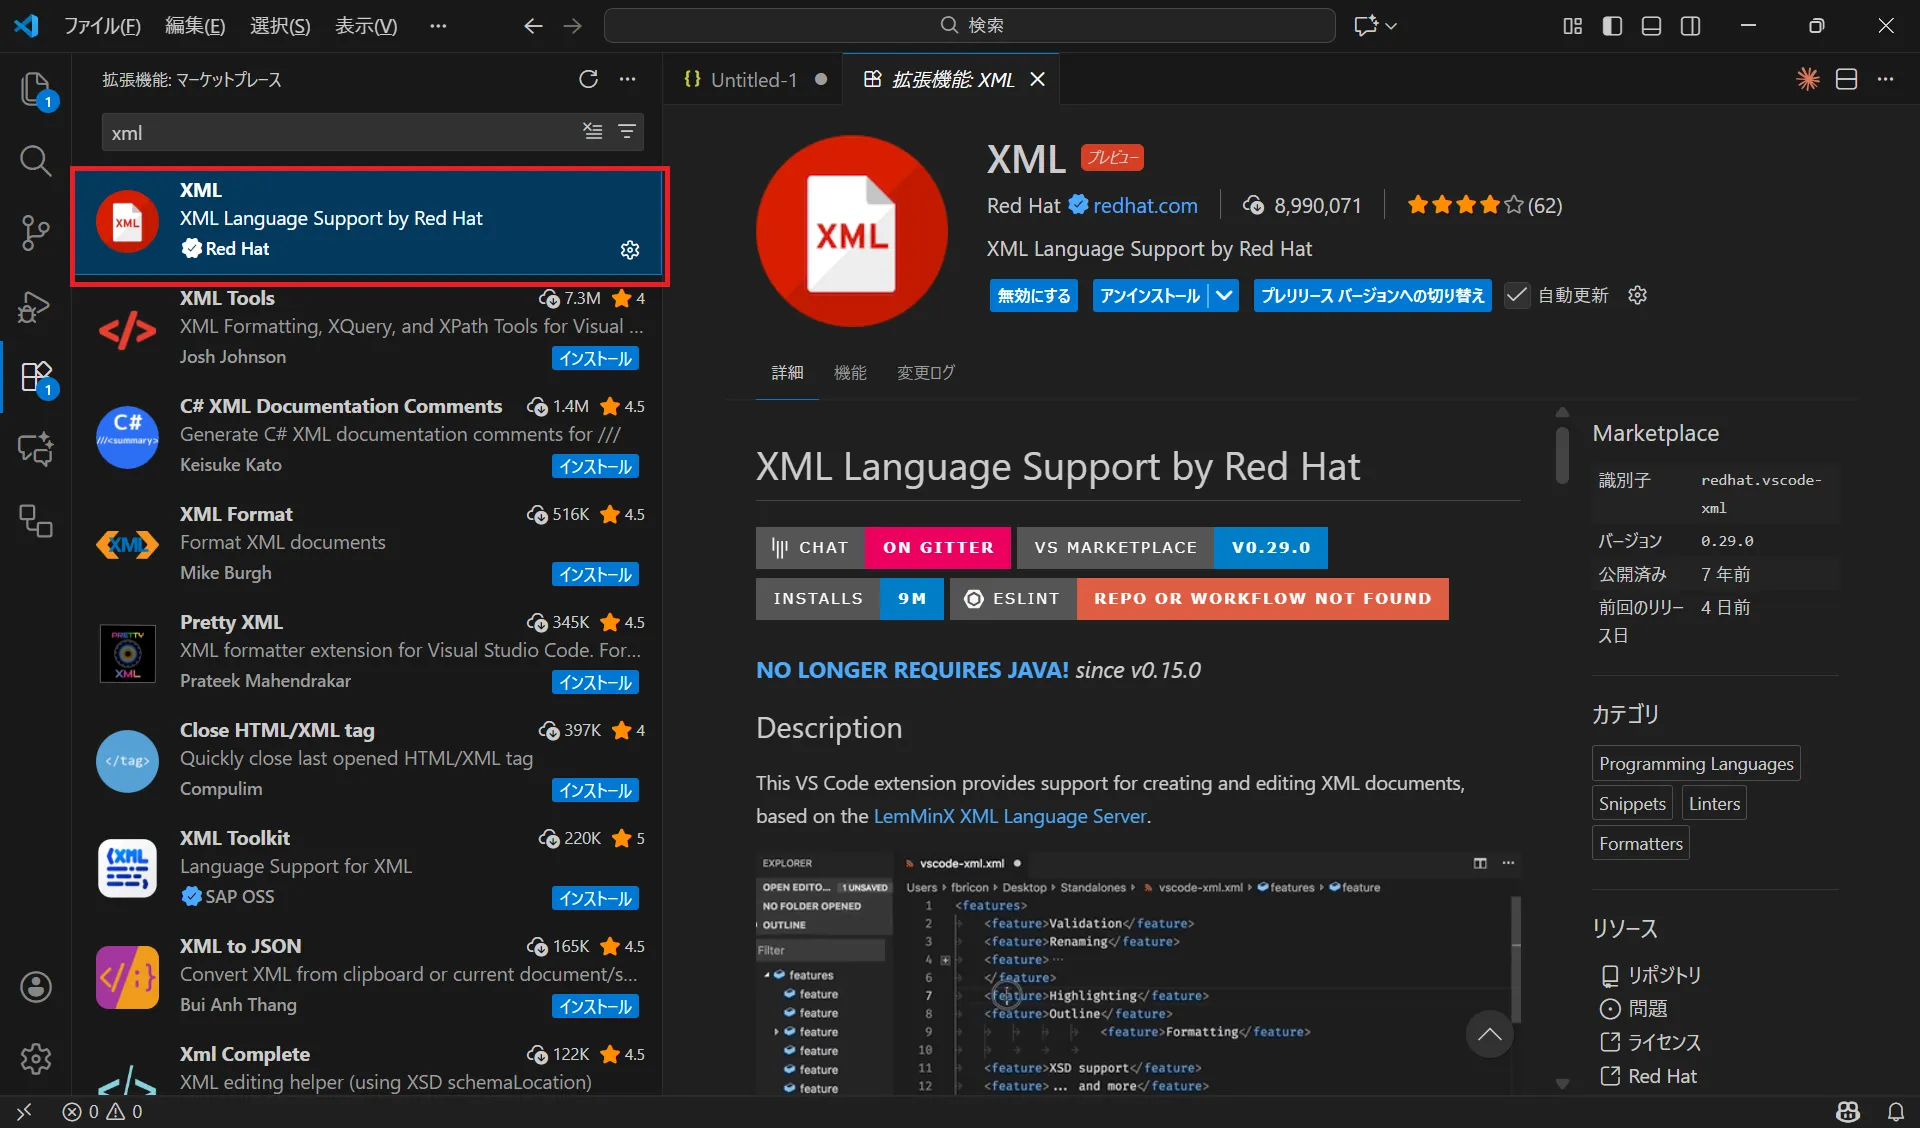Toggle the primary sidebar layout button
1920x1128 pixels.
point(1612,26)
